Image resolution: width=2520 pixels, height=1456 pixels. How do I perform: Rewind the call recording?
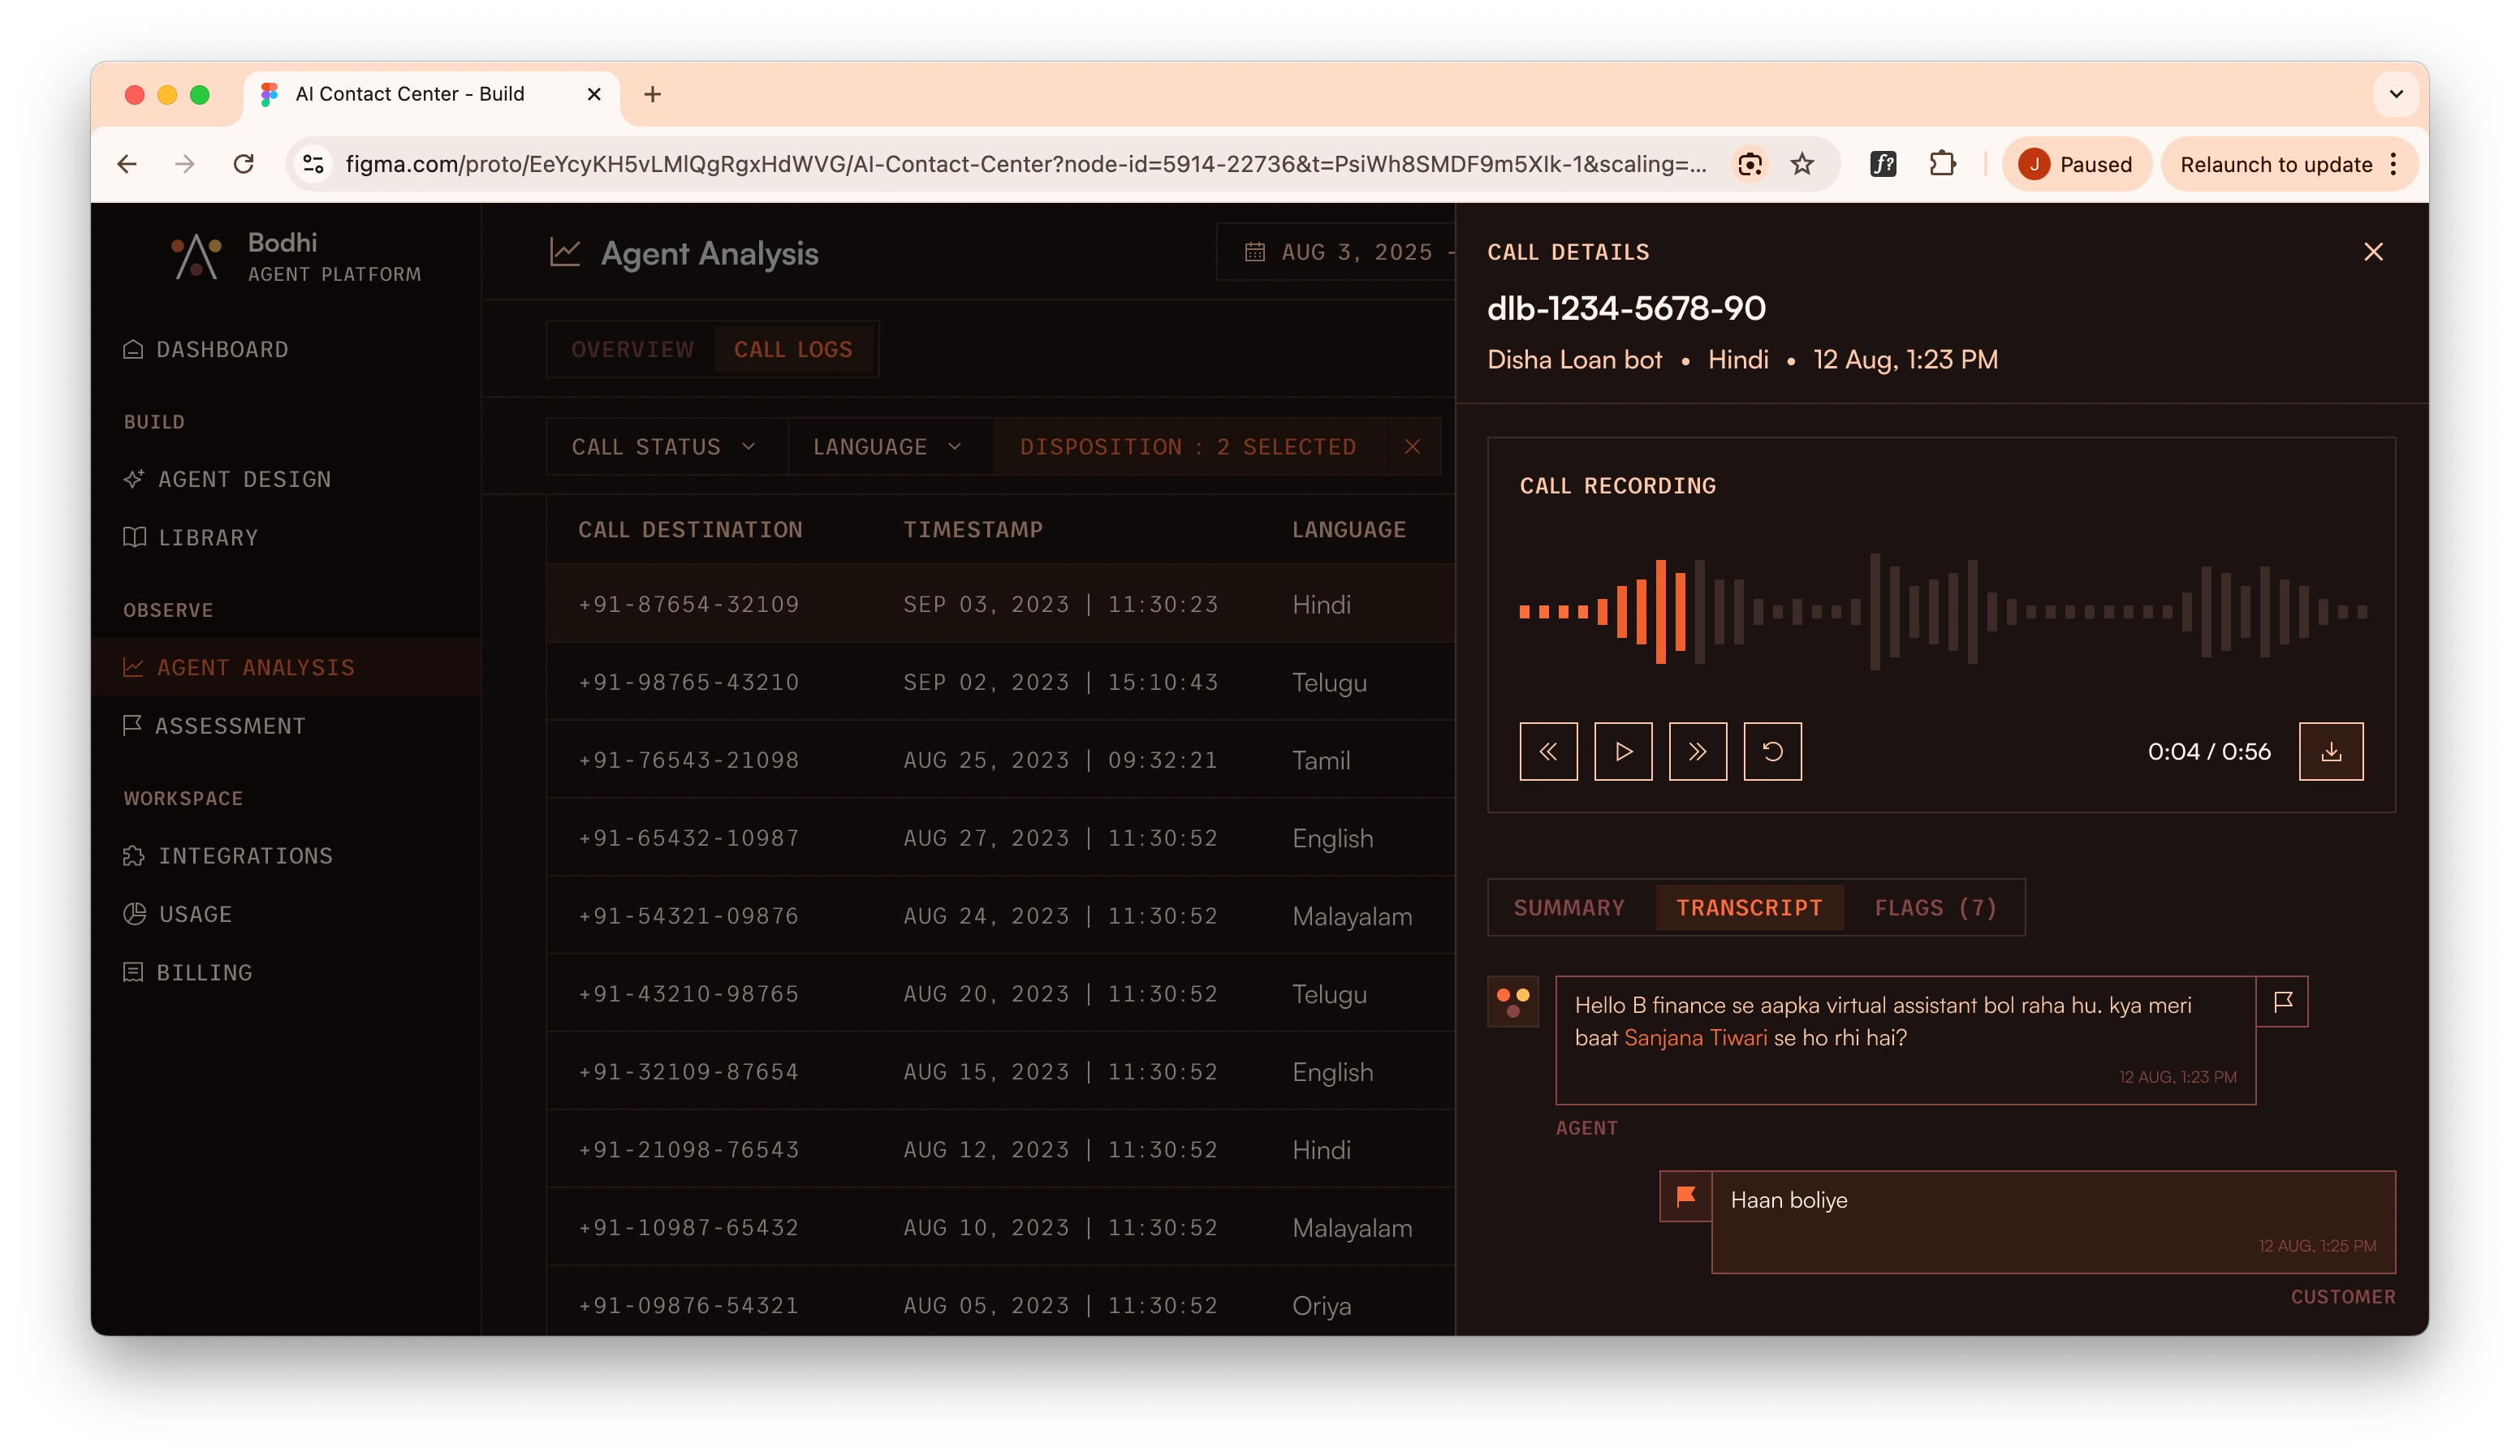pos(1548,751)
